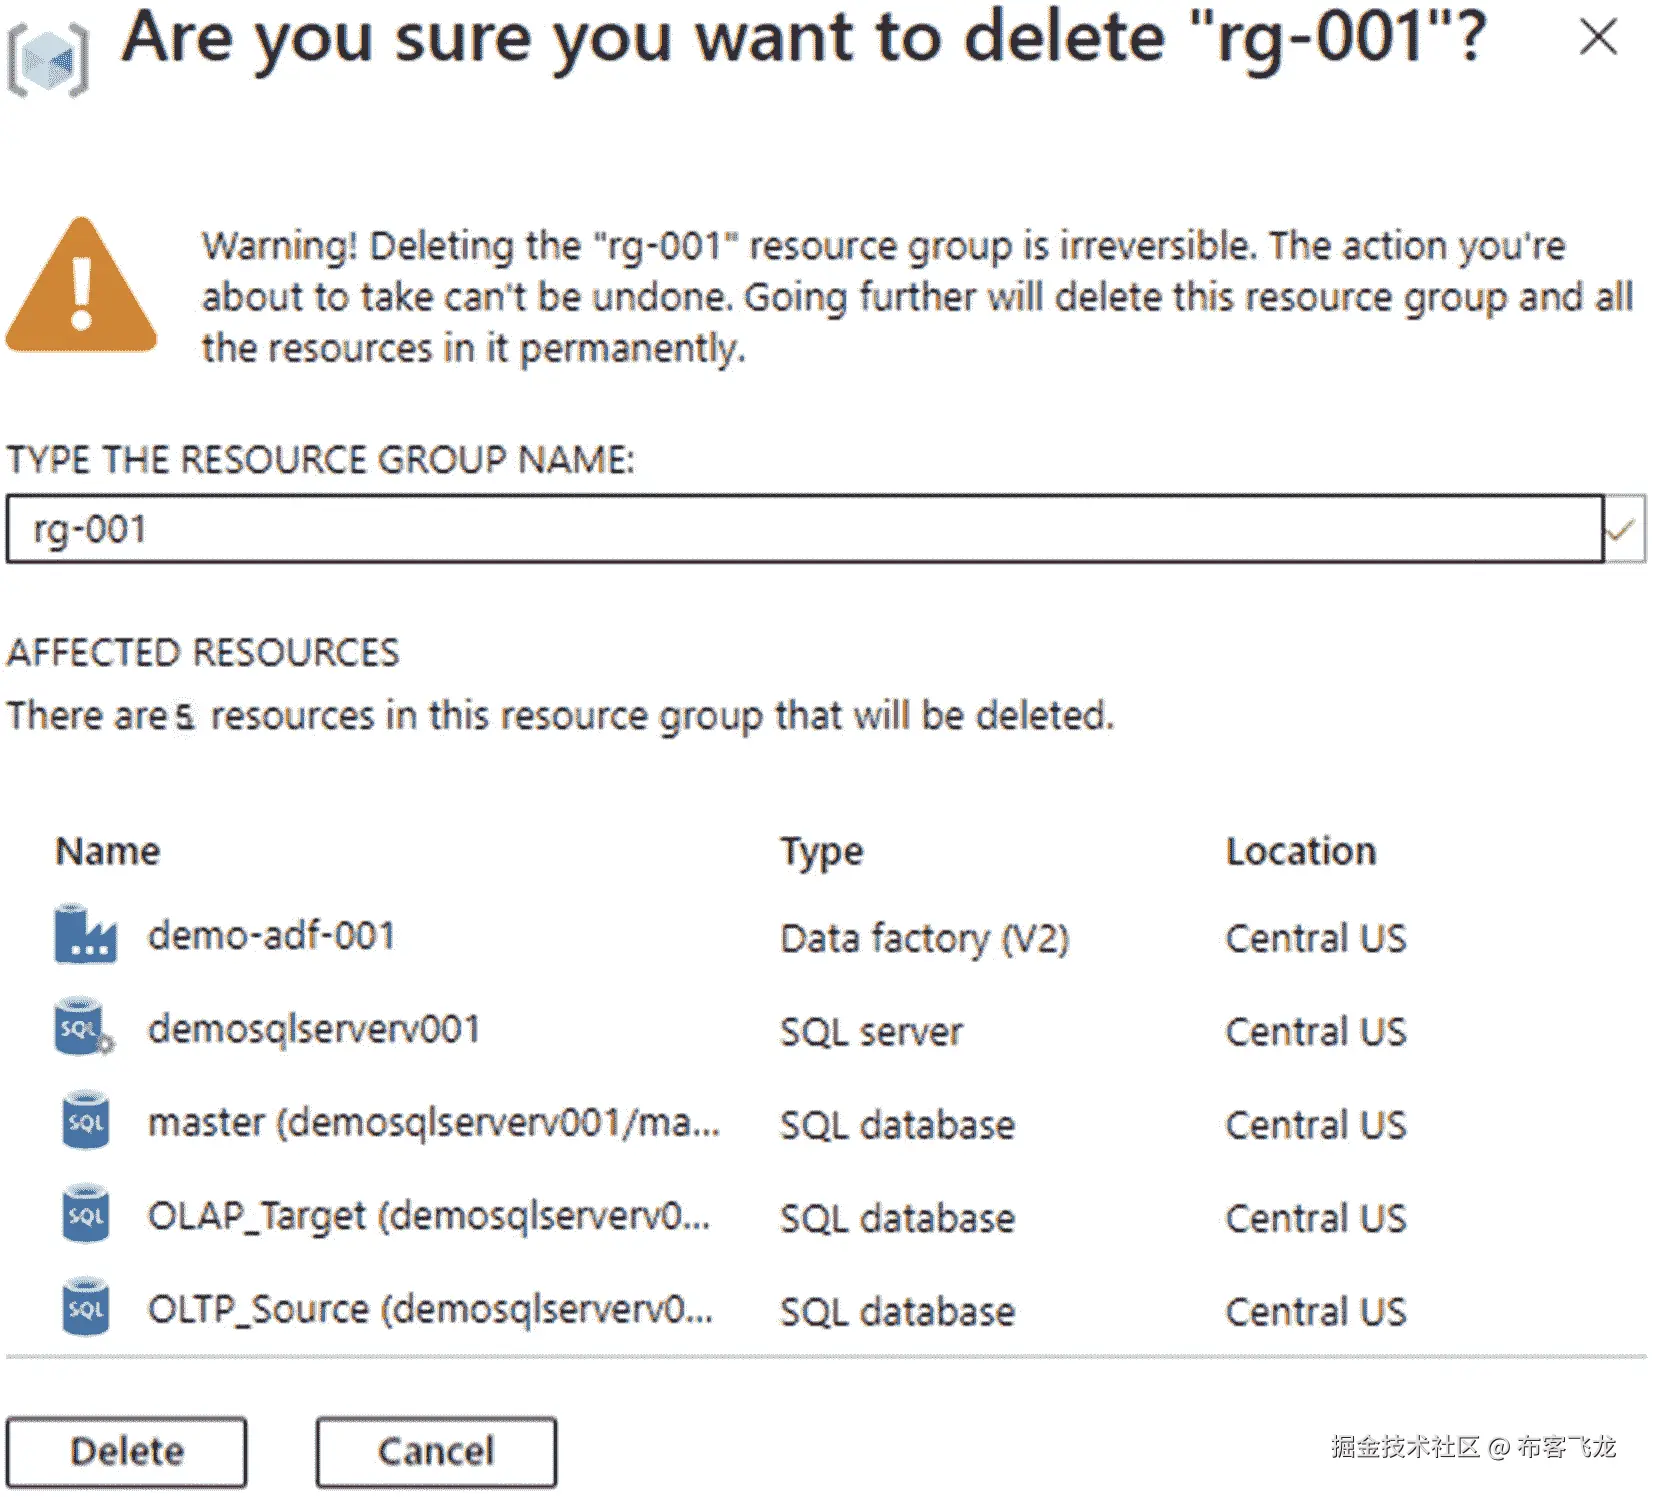Select the master database row name
The width and height of the screenshot is (1653, 1497).
pyautogui.click(x=433, y=1123)
